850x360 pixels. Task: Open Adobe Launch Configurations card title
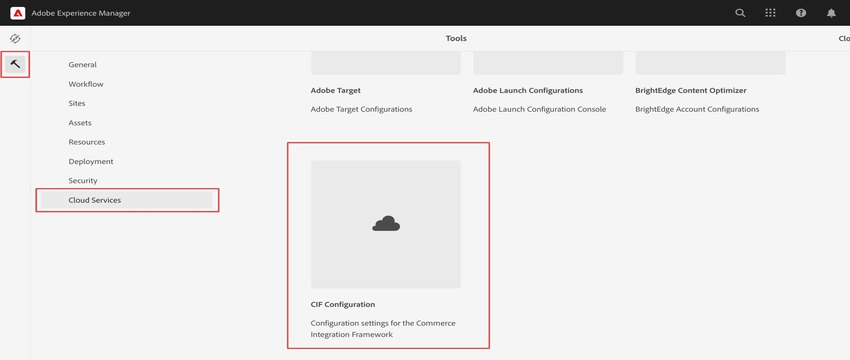pos(527,91)
